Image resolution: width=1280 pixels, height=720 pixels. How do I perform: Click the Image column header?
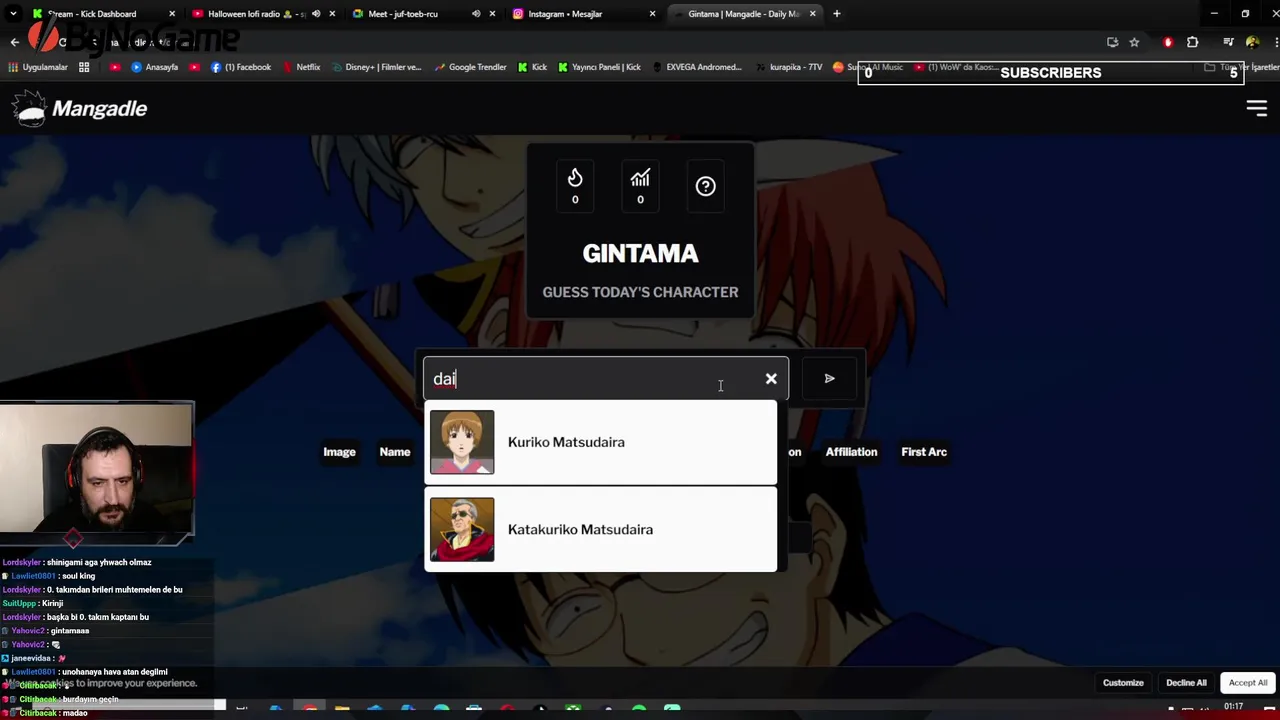click(x=339, y=452)
